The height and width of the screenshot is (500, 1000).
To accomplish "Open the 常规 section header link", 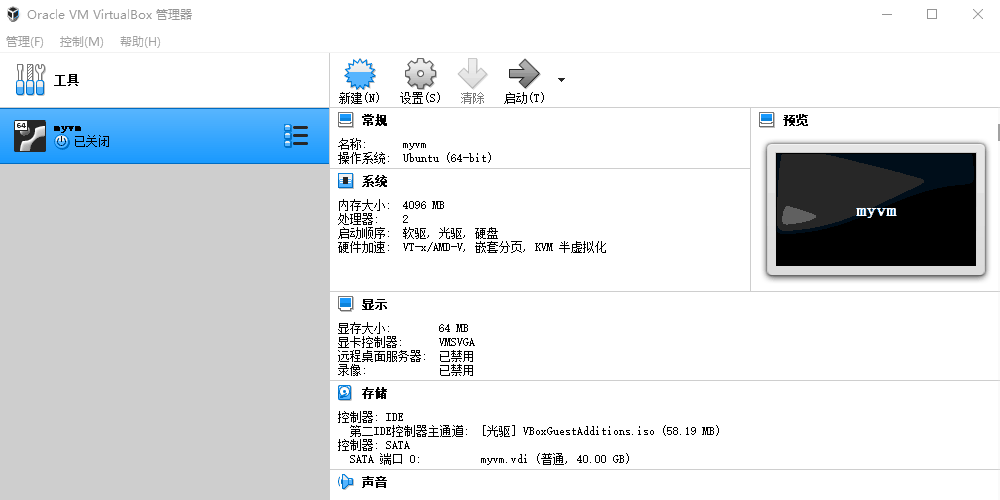I will [374, 120].
